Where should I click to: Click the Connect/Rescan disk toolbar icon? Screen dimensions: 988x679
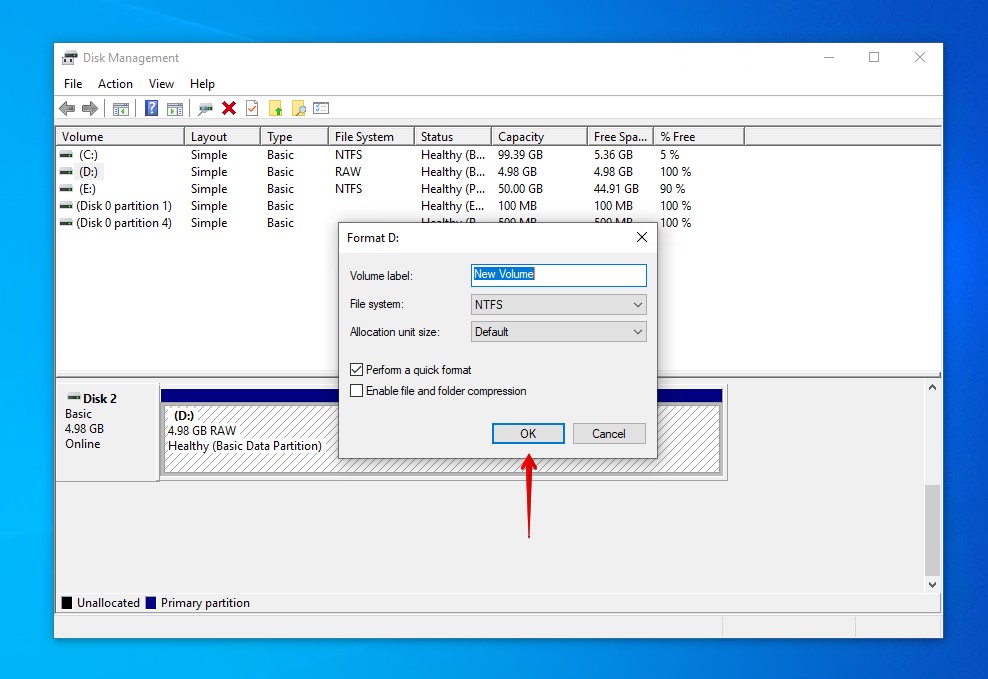coord(205,108)
